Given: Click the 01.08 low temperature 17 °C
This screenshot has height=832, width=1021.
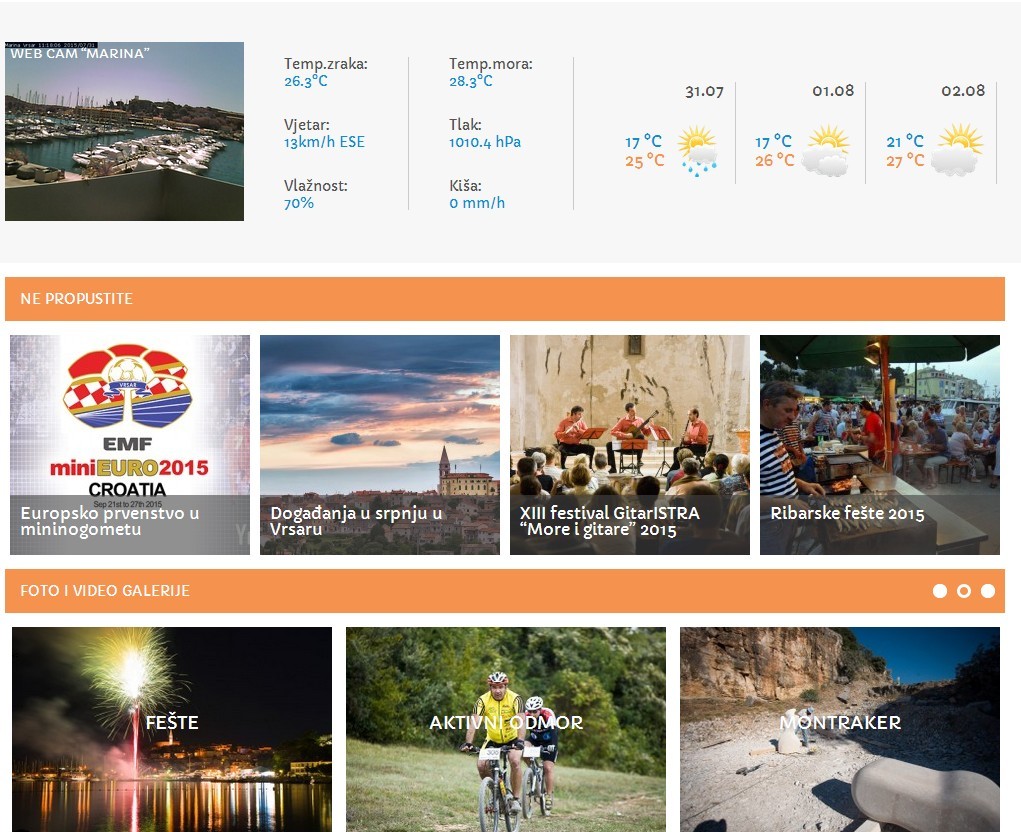Looking at the screenshot, I should coord(774,141).
